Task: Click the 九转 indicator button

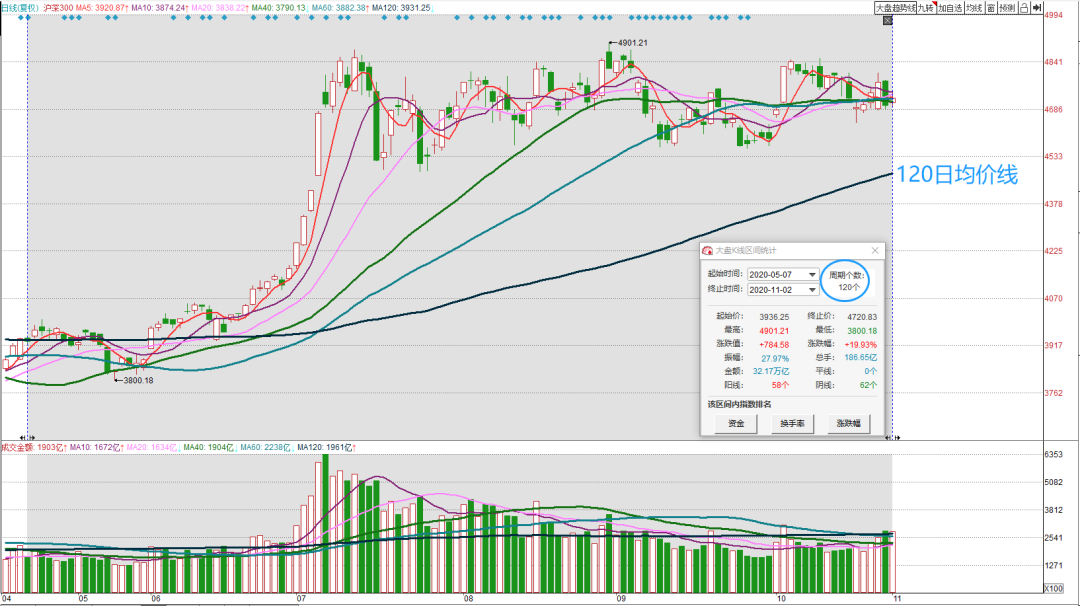Action: 925,8
